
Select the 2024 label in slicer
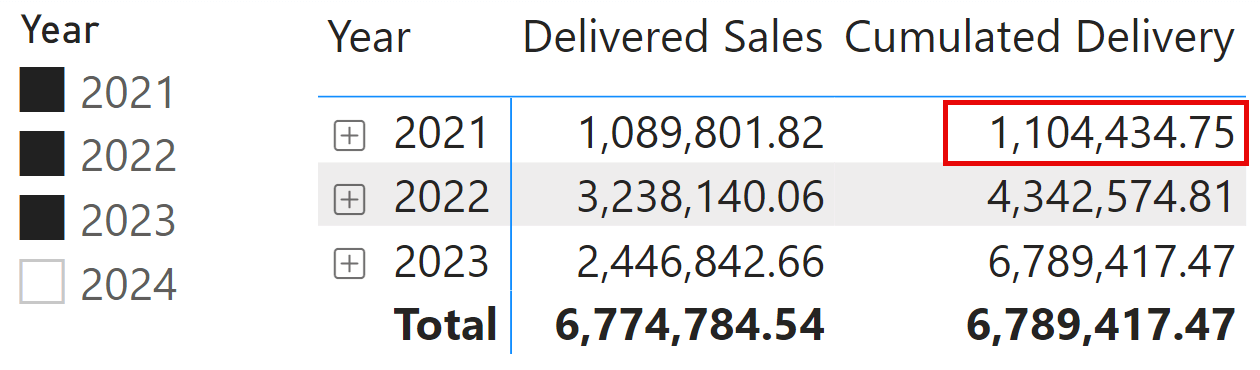[x=128, y=285]
